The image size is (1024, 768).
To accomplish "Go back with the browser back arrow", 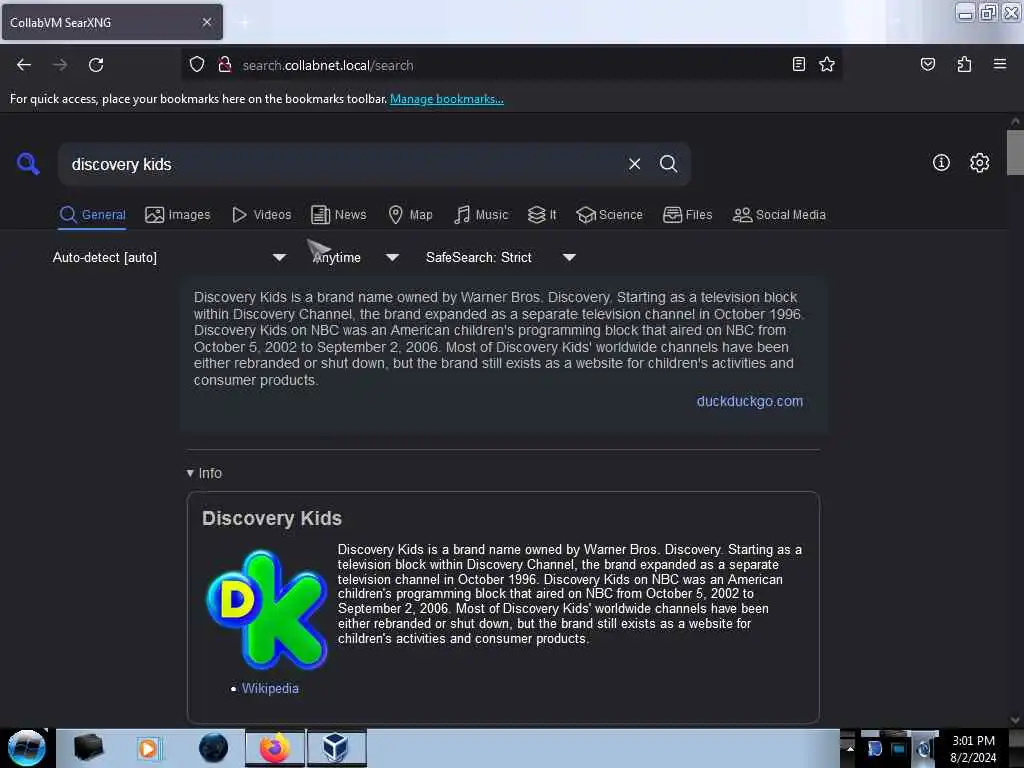I will point(24,65).
